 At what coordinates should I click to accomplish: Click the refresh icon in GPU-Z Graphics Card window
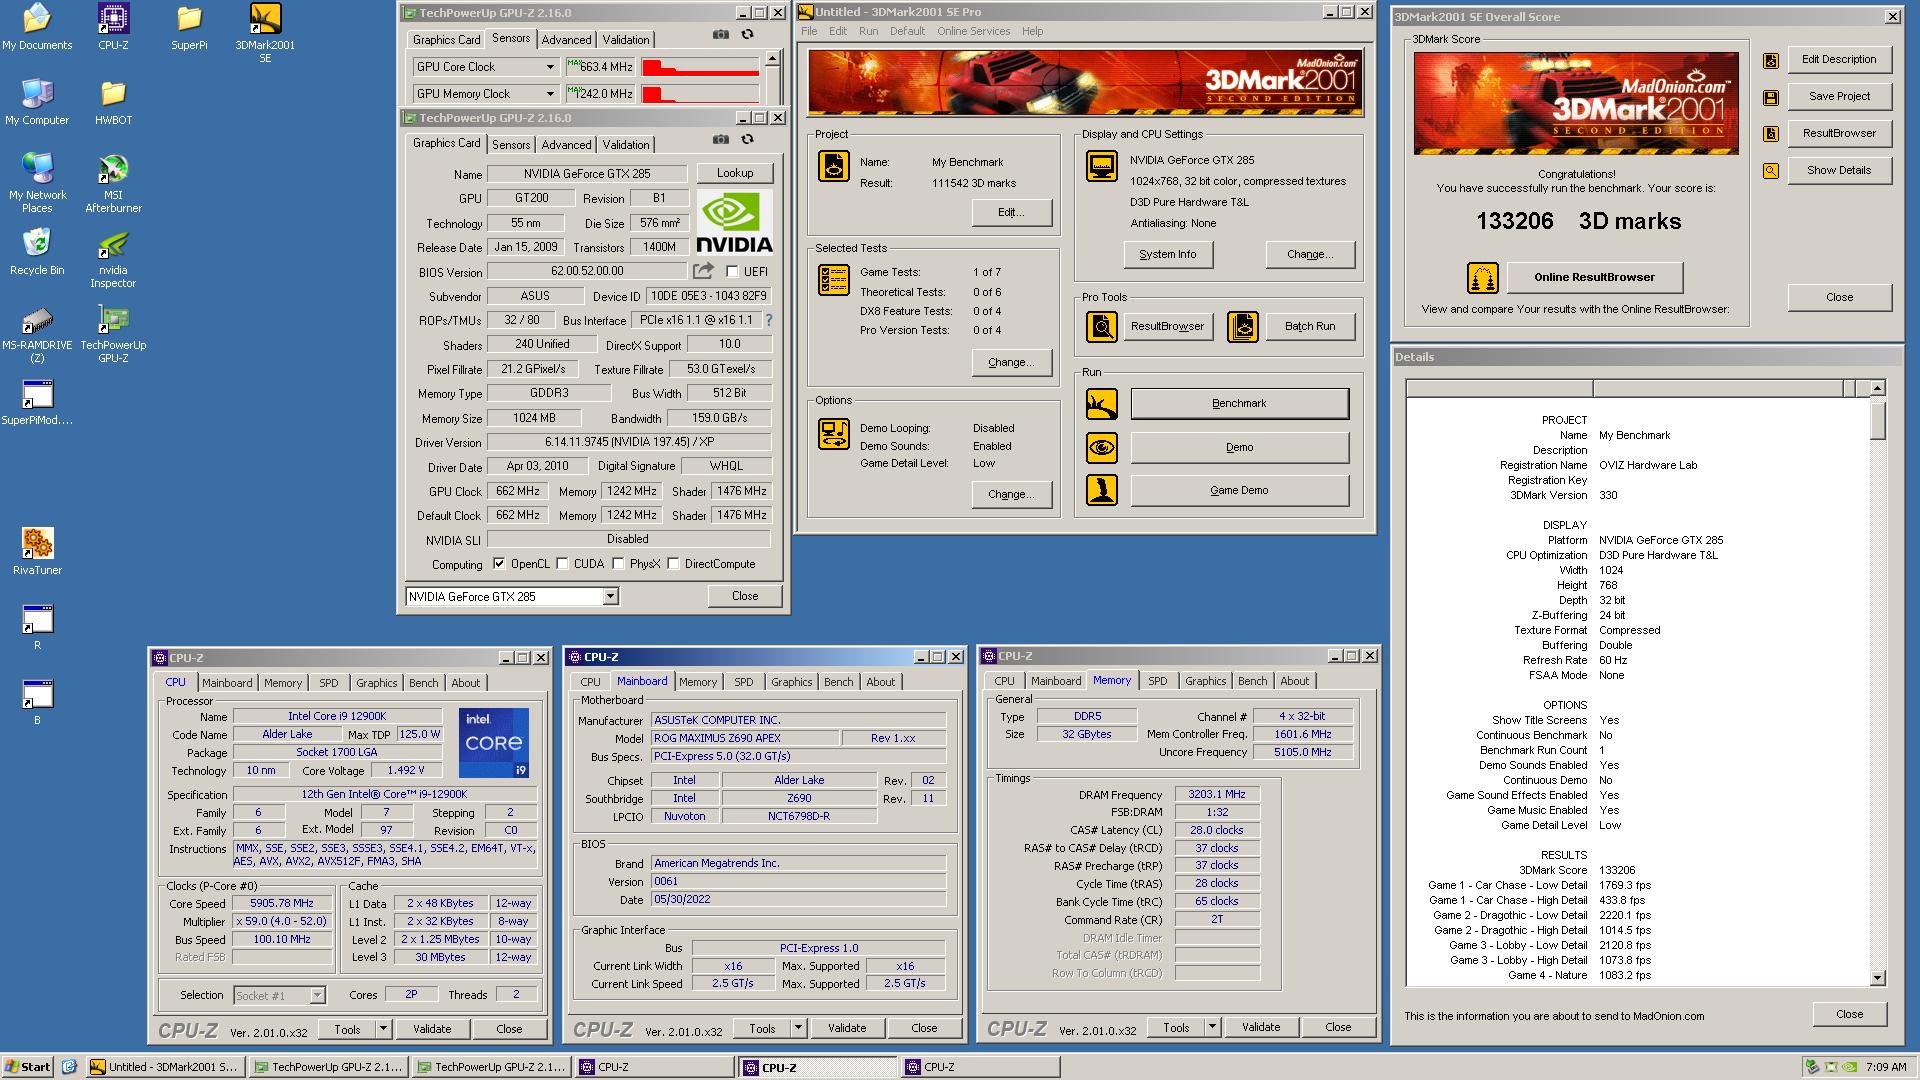point(747,139)
